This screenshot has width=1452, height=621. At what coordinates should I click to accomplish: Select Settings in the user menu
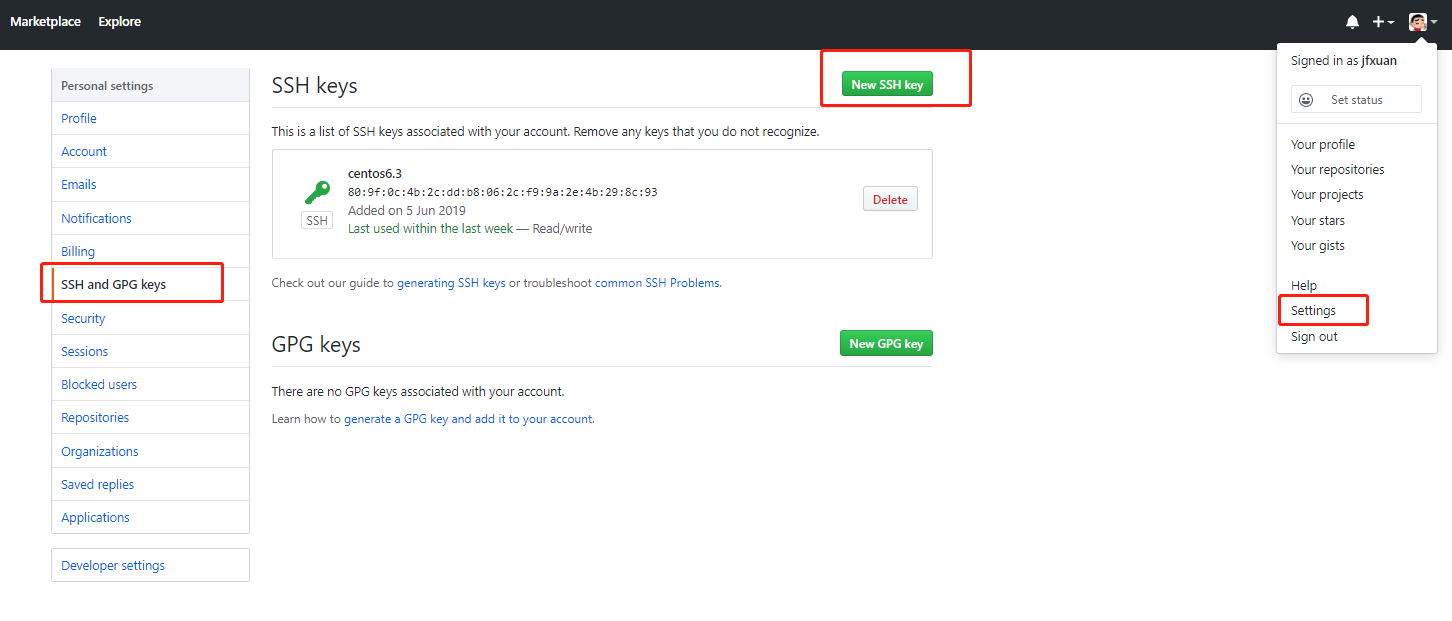pos(1313,310)
